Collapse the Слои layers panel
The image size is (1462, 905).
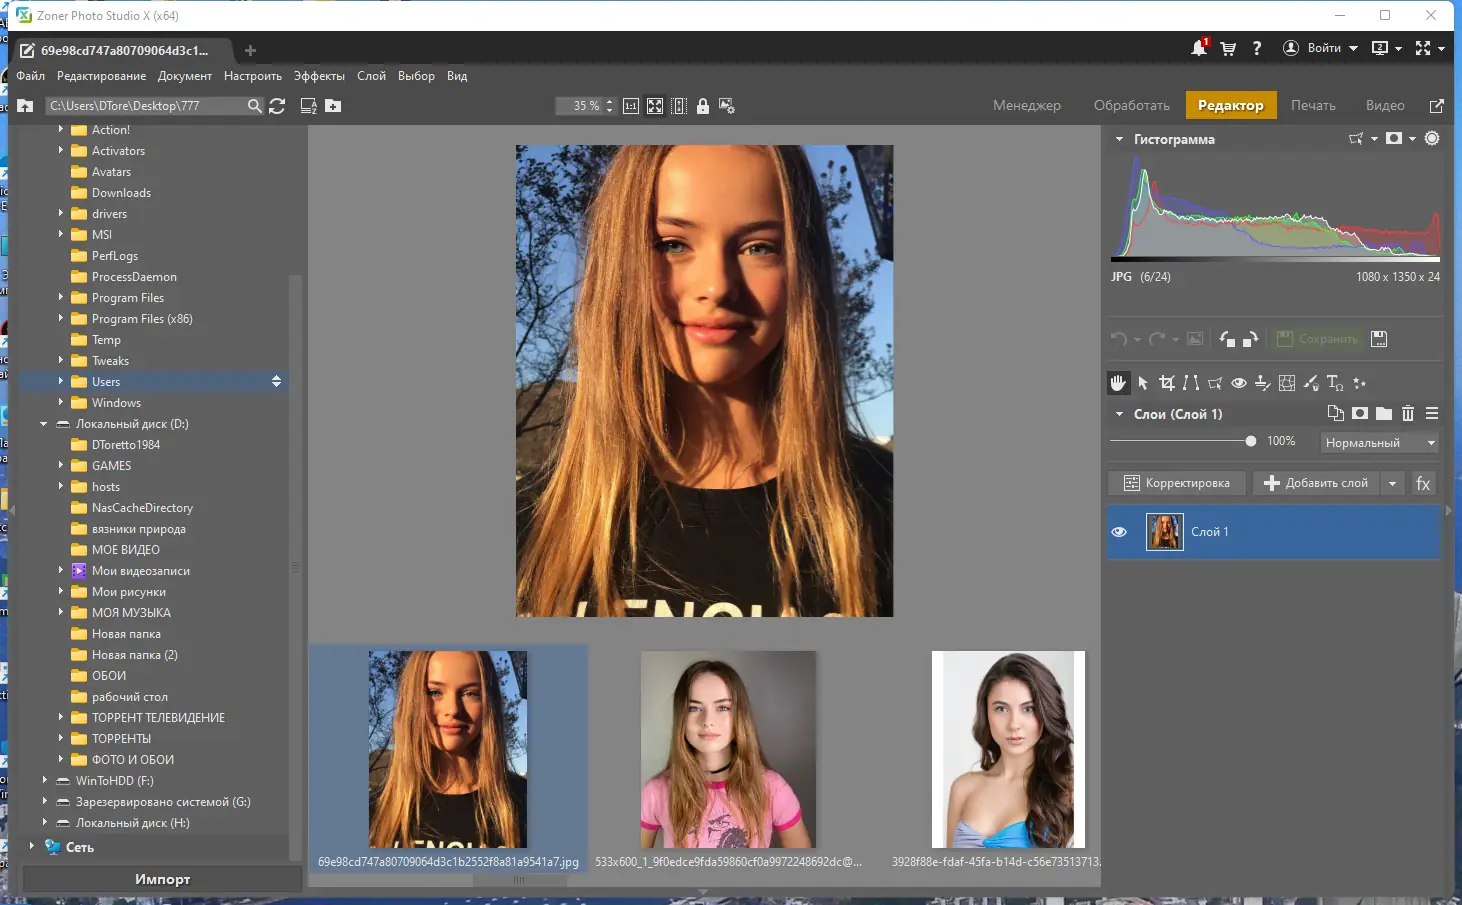coord(1119,414)
